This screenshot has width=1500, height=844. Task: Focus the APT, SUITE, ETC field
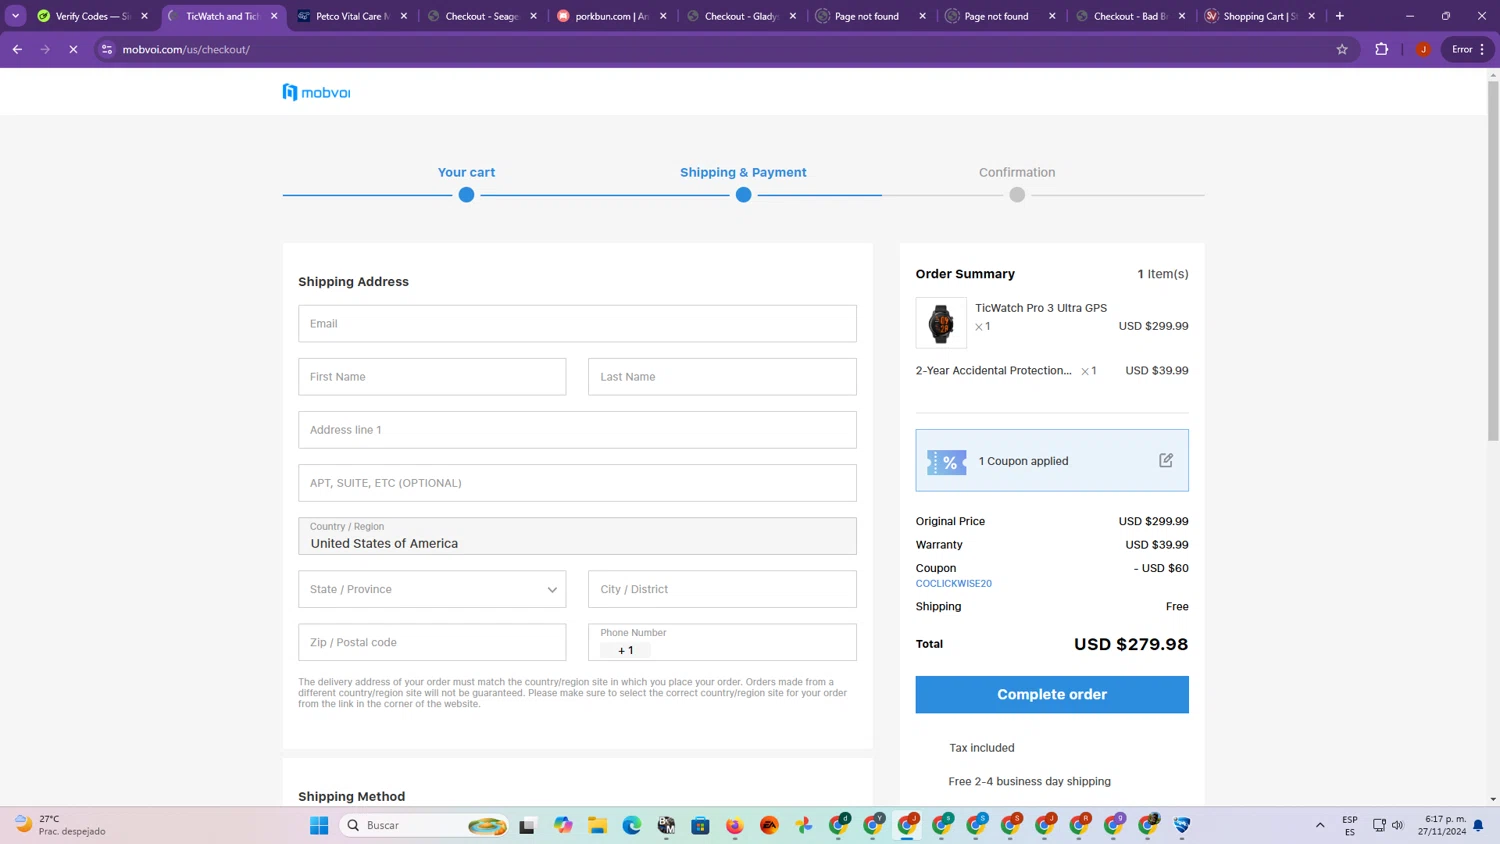[x=577, y=483]
